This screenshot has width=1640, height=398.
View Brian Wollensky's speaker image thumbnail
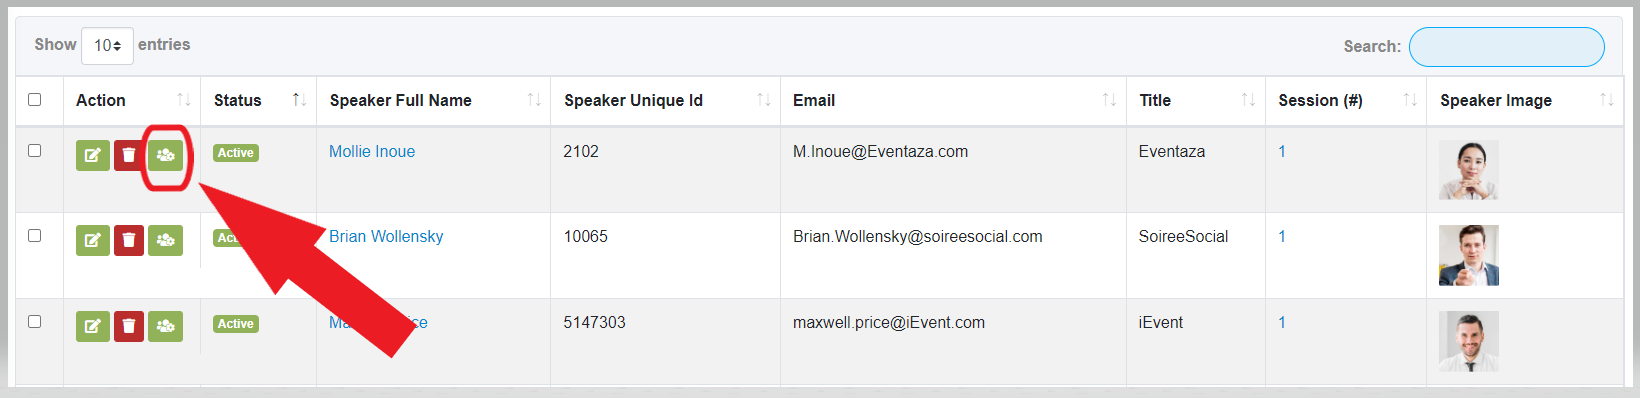[1468, 255]
